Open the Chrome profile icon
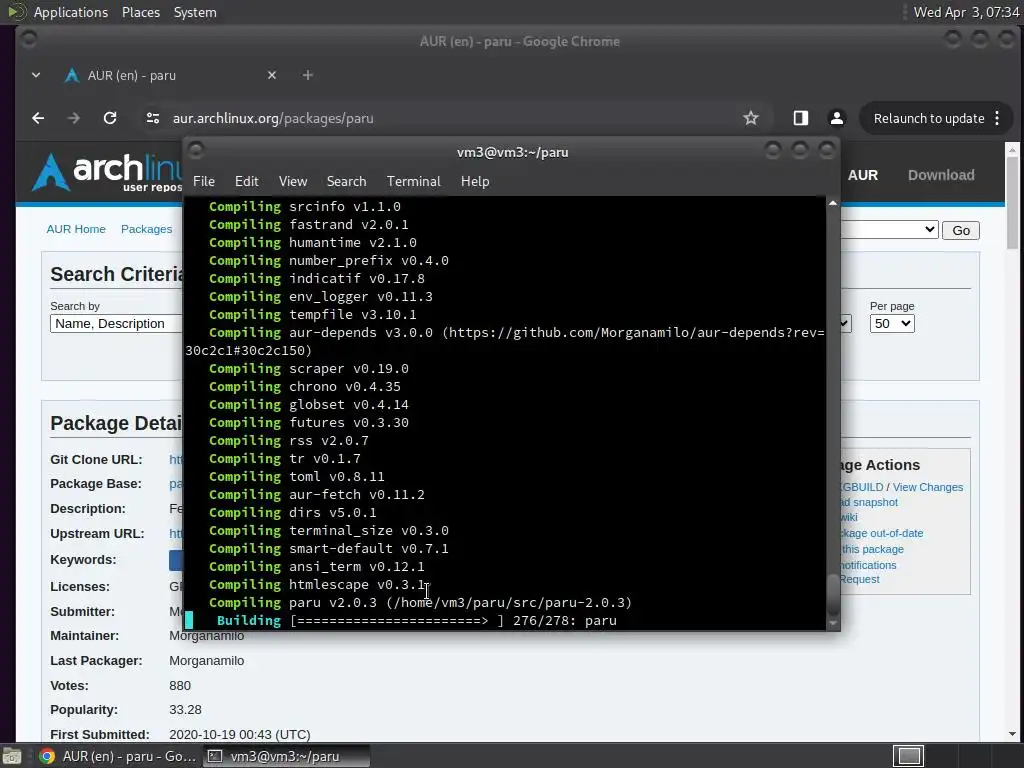This screenshot has height=768, width=1024. click(x=837, y=118)
